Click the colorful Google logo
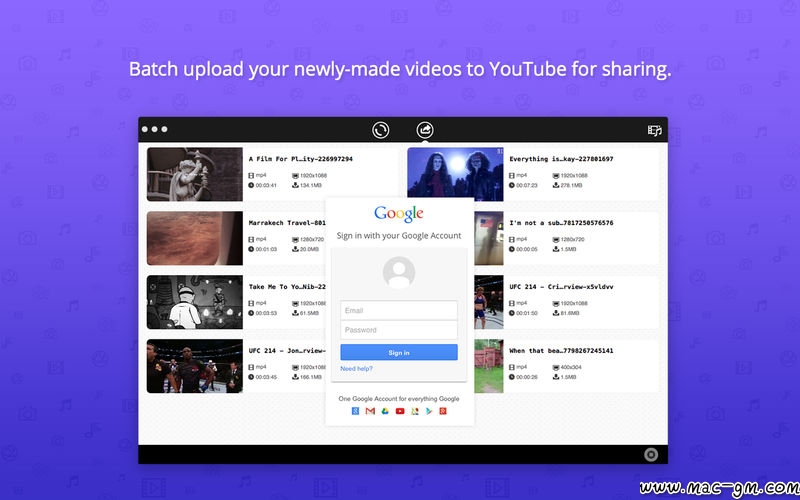 click(x=399, y=214)
